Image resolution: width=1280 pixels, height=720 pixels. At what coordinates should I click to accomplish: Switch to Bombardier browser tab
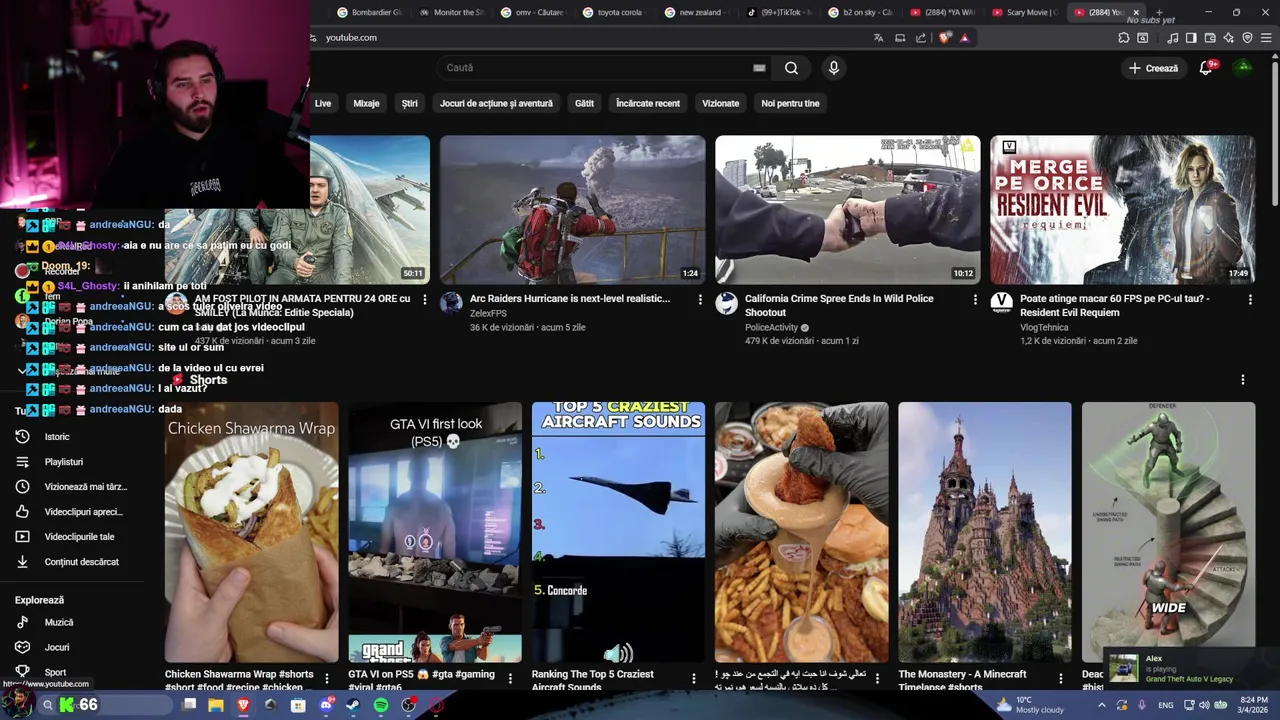[x=369, y=12]
